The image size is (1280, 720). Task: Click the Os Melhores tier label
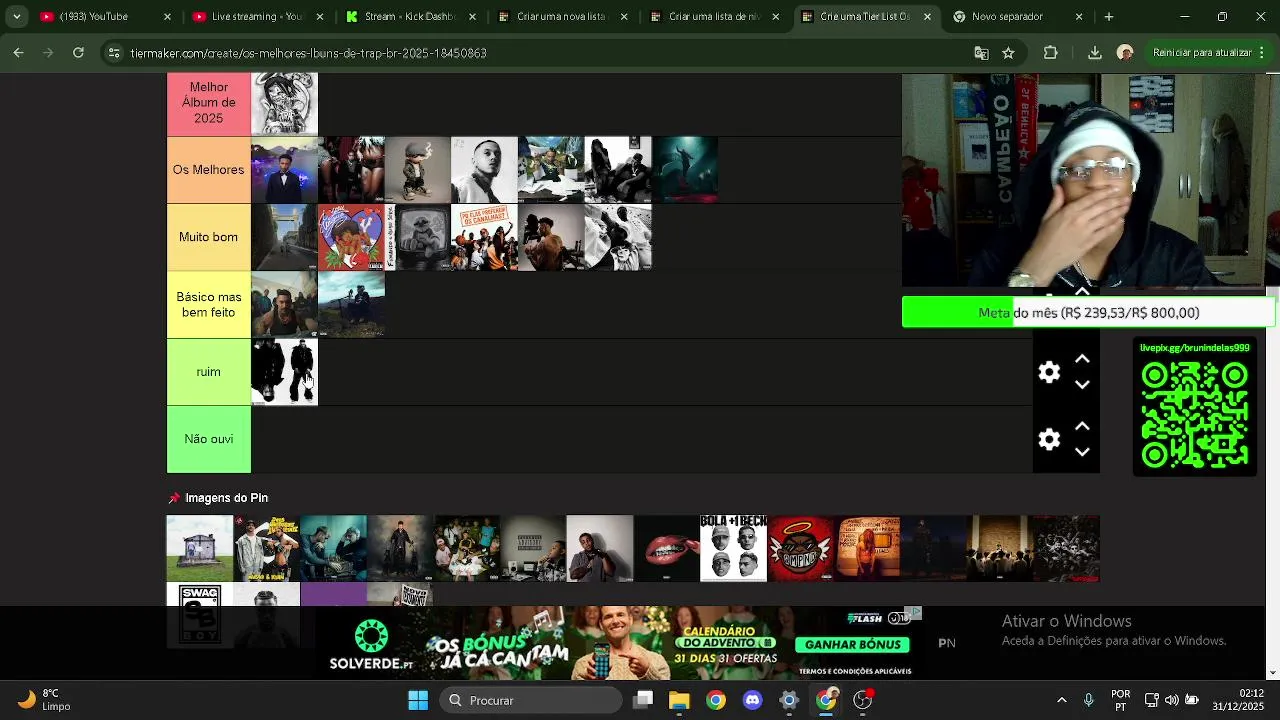(x=208, y=170)
